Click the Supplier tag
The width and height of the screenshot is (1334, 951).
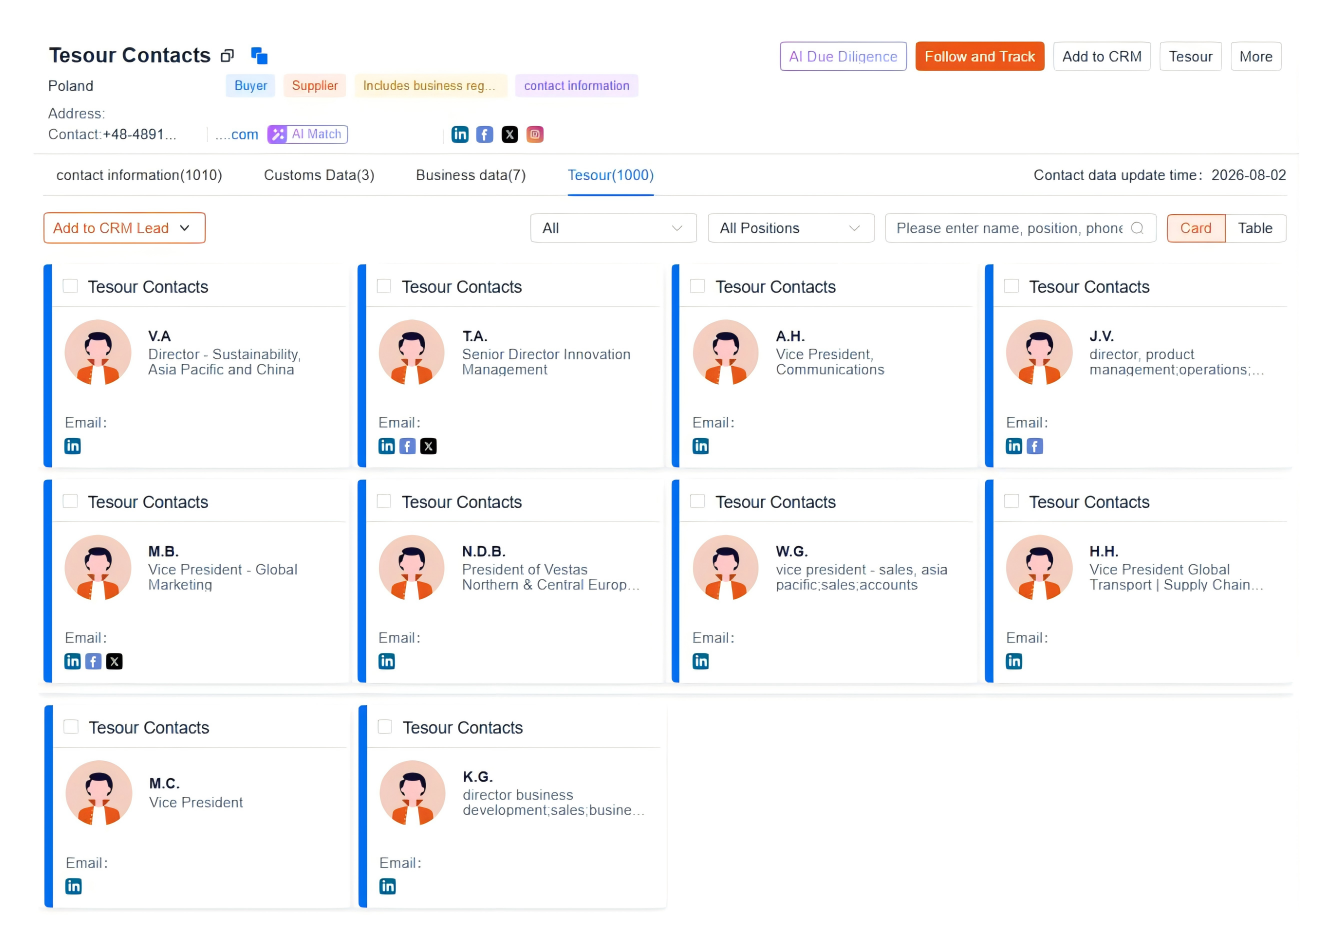pyautogui.click(x=315, y=86)
